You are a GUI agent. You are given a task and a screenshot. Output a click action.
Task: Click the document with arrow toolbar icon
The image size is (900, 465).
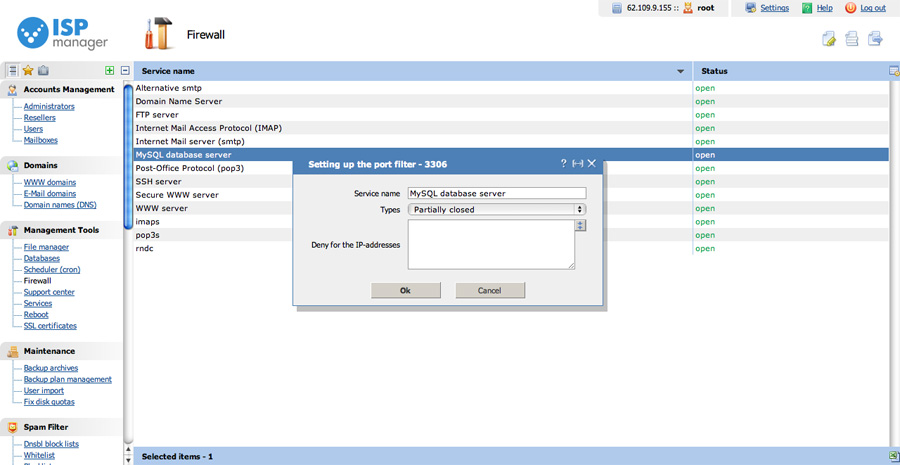click(x=875, y=39)
